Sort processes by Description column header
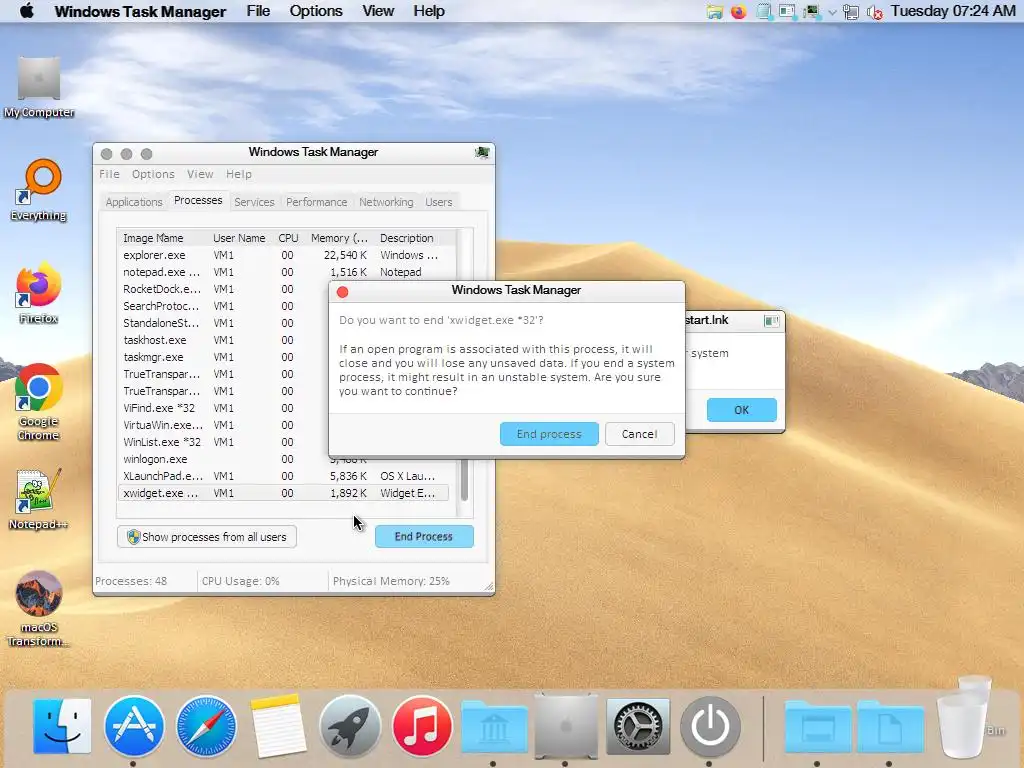Image resolution: width=1024 pixels, height=768 pixels. [x=406, y=238]
